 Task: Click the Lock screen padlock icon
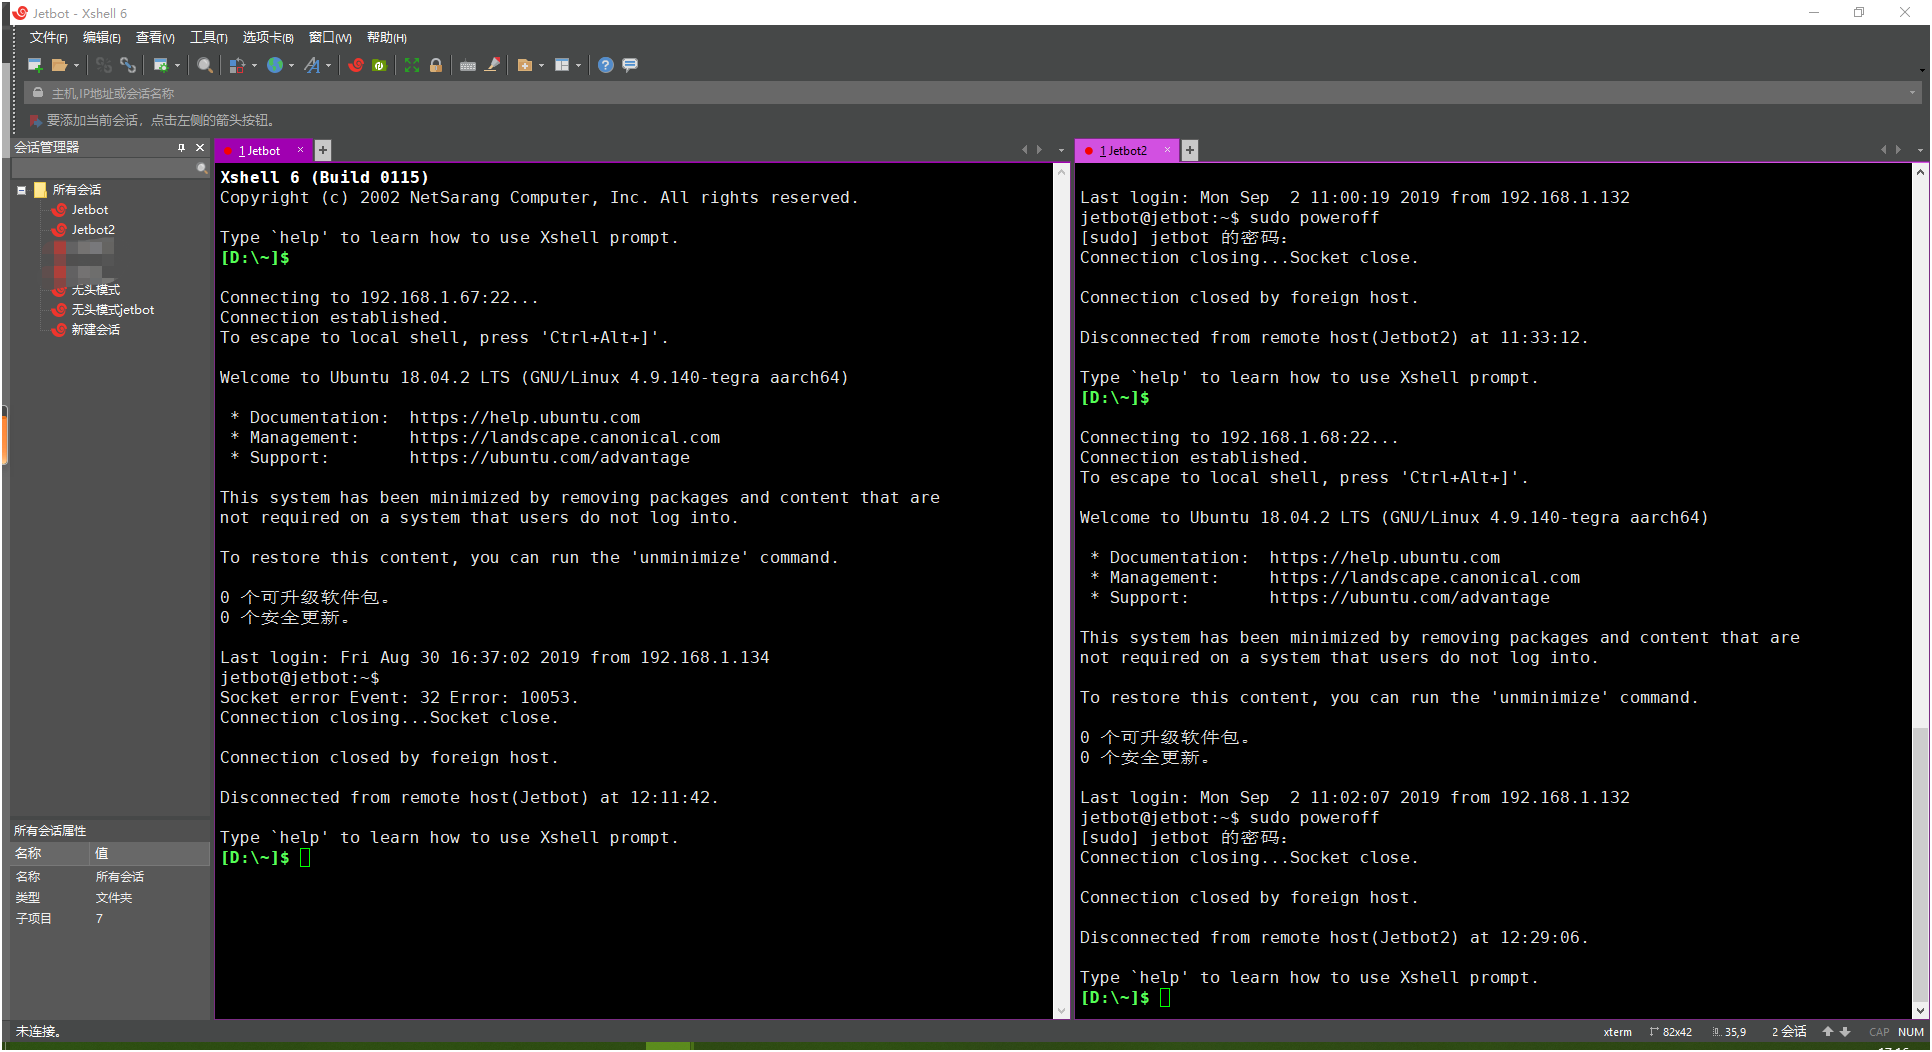(436, 65)
